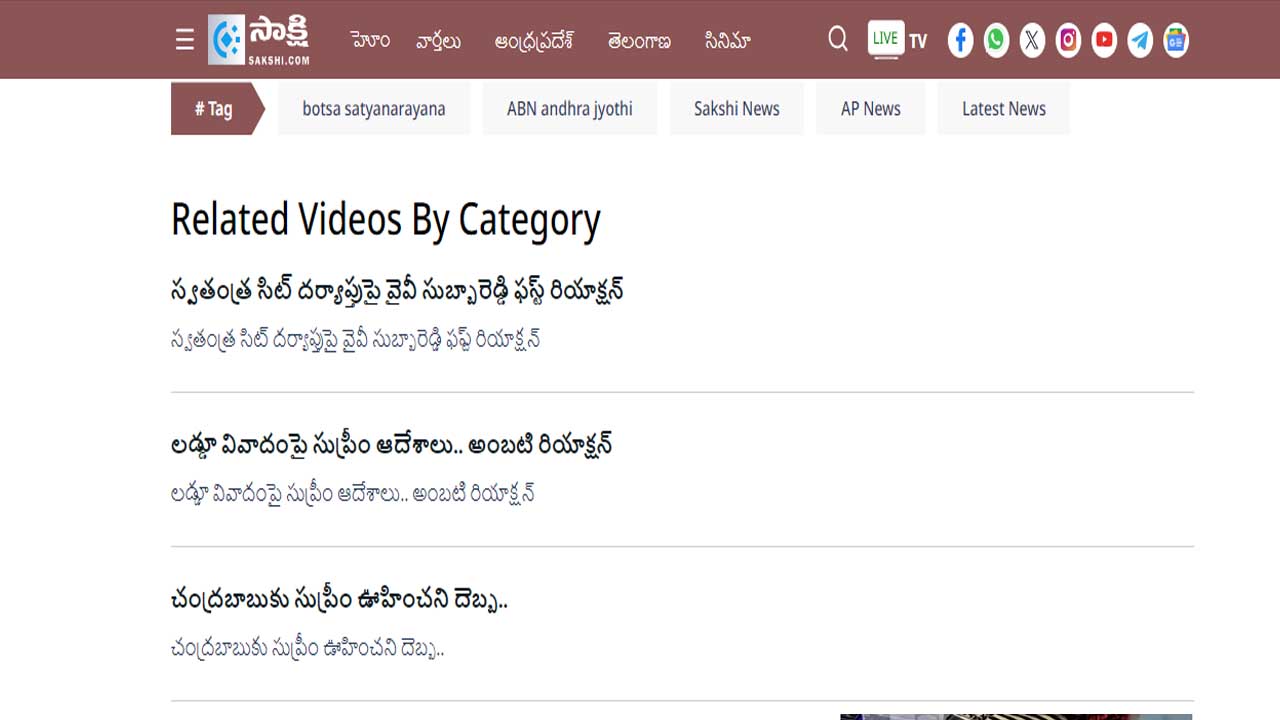This screenshot has width=1280, height=720.
Task: Select హోం in the navigation bar
Action: click(x=370, y=41)
